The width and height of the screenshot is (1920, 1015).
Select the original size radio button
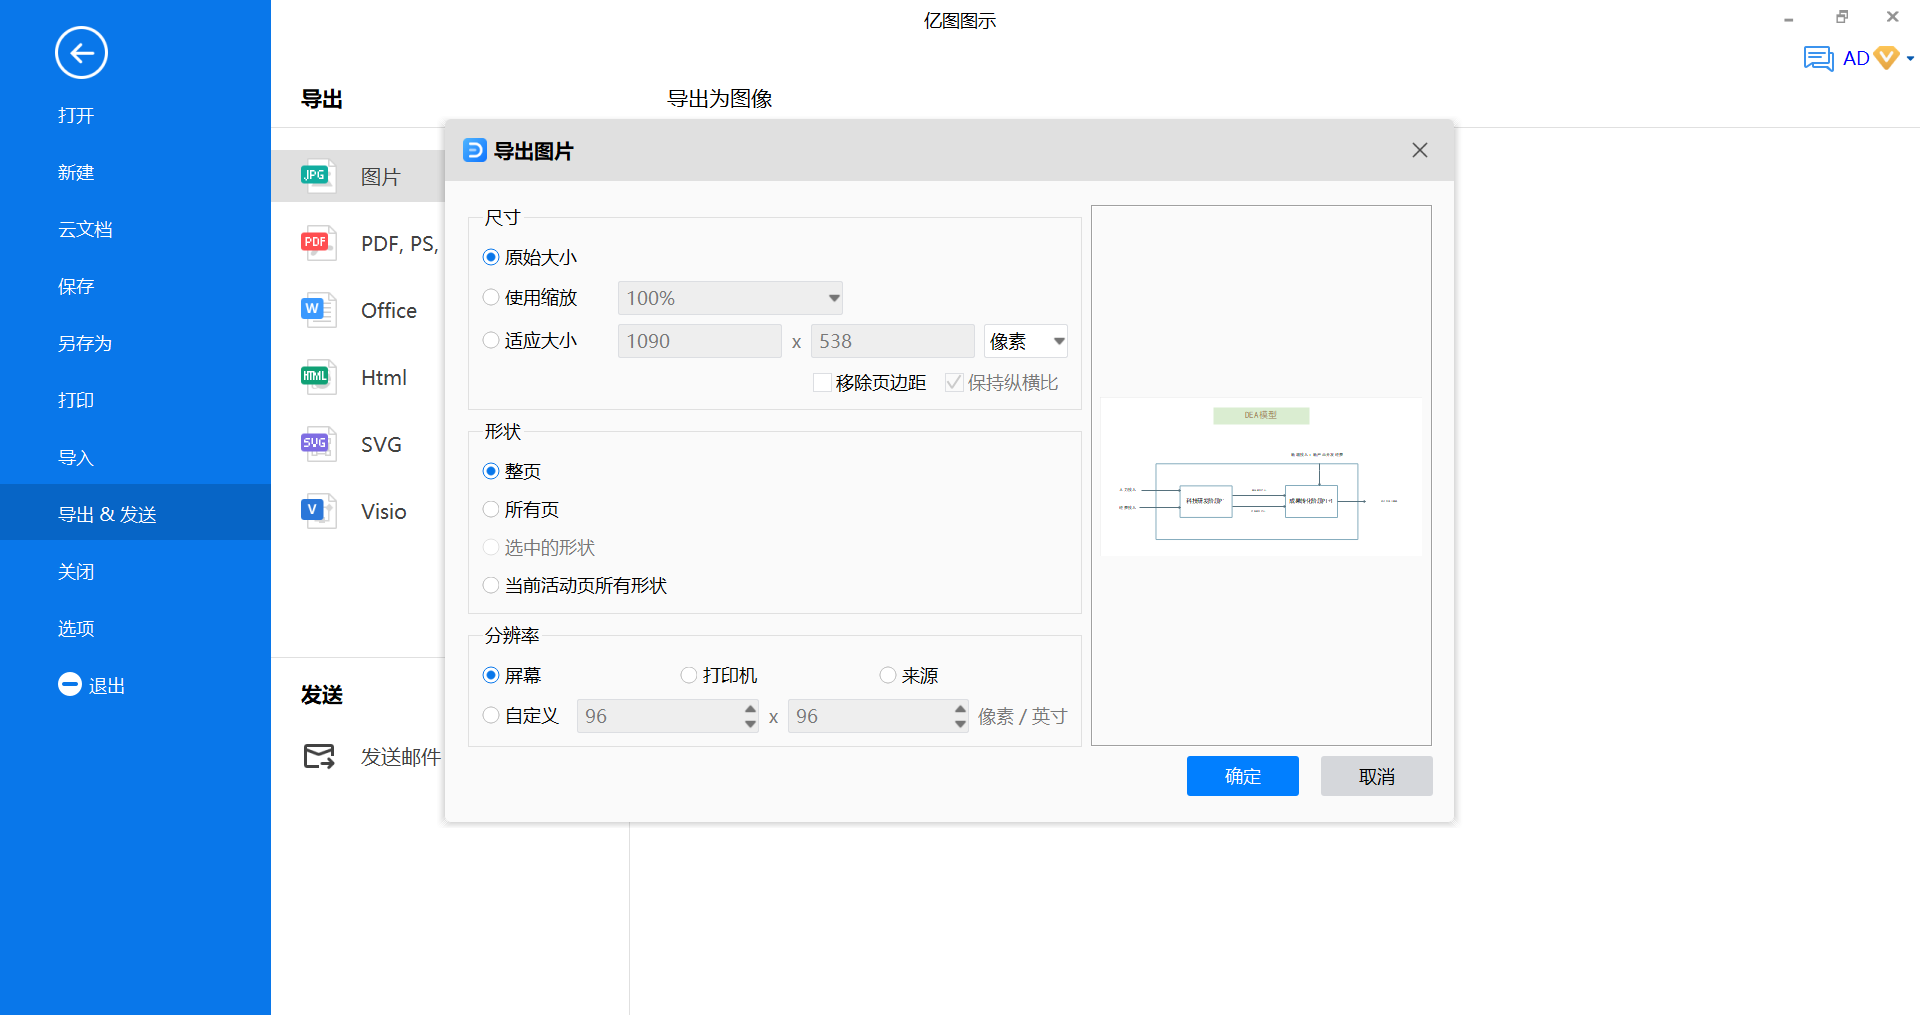(x=491, y=257)
